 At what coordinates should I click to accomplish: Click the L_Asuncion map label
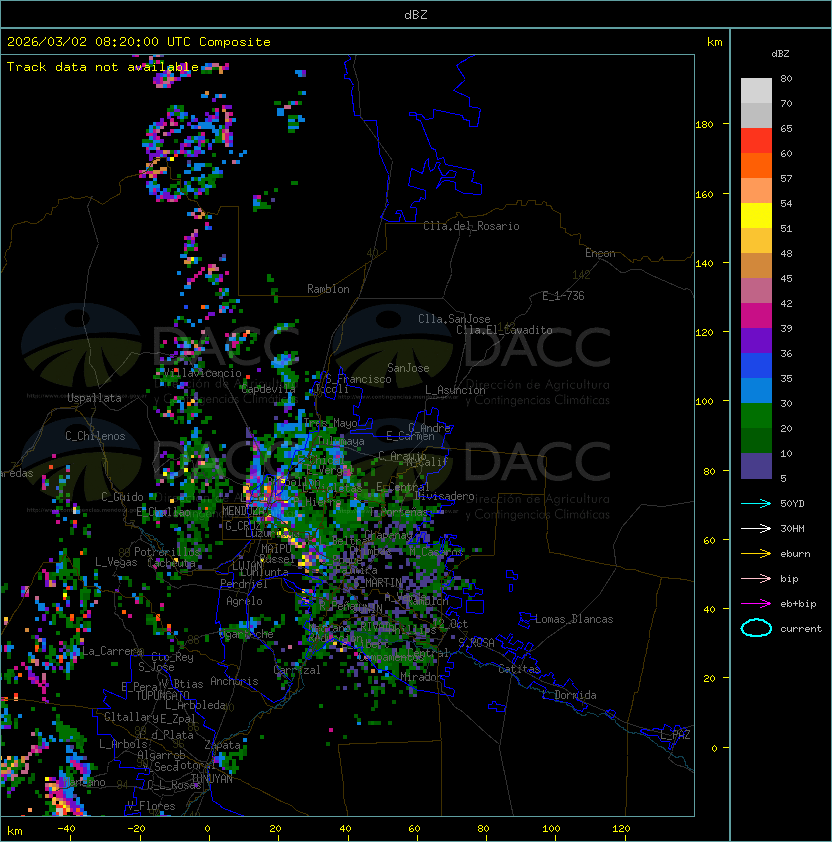[x=455, y=390]
